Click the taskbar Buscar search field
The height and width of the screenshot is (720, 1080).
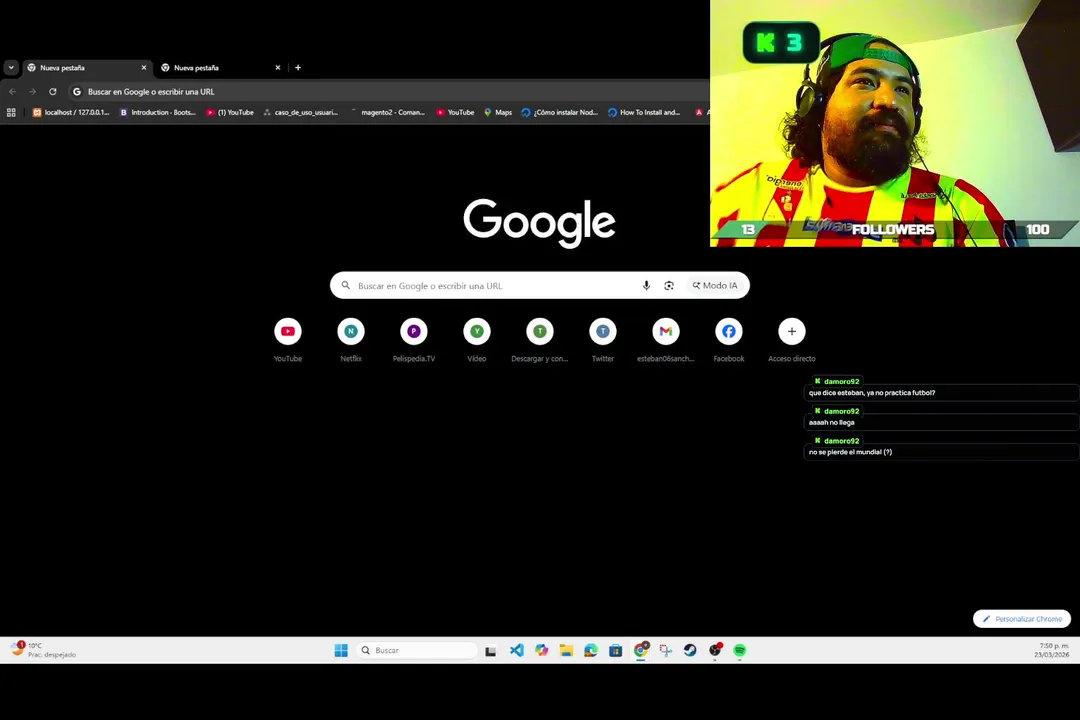tap(417, 650)
